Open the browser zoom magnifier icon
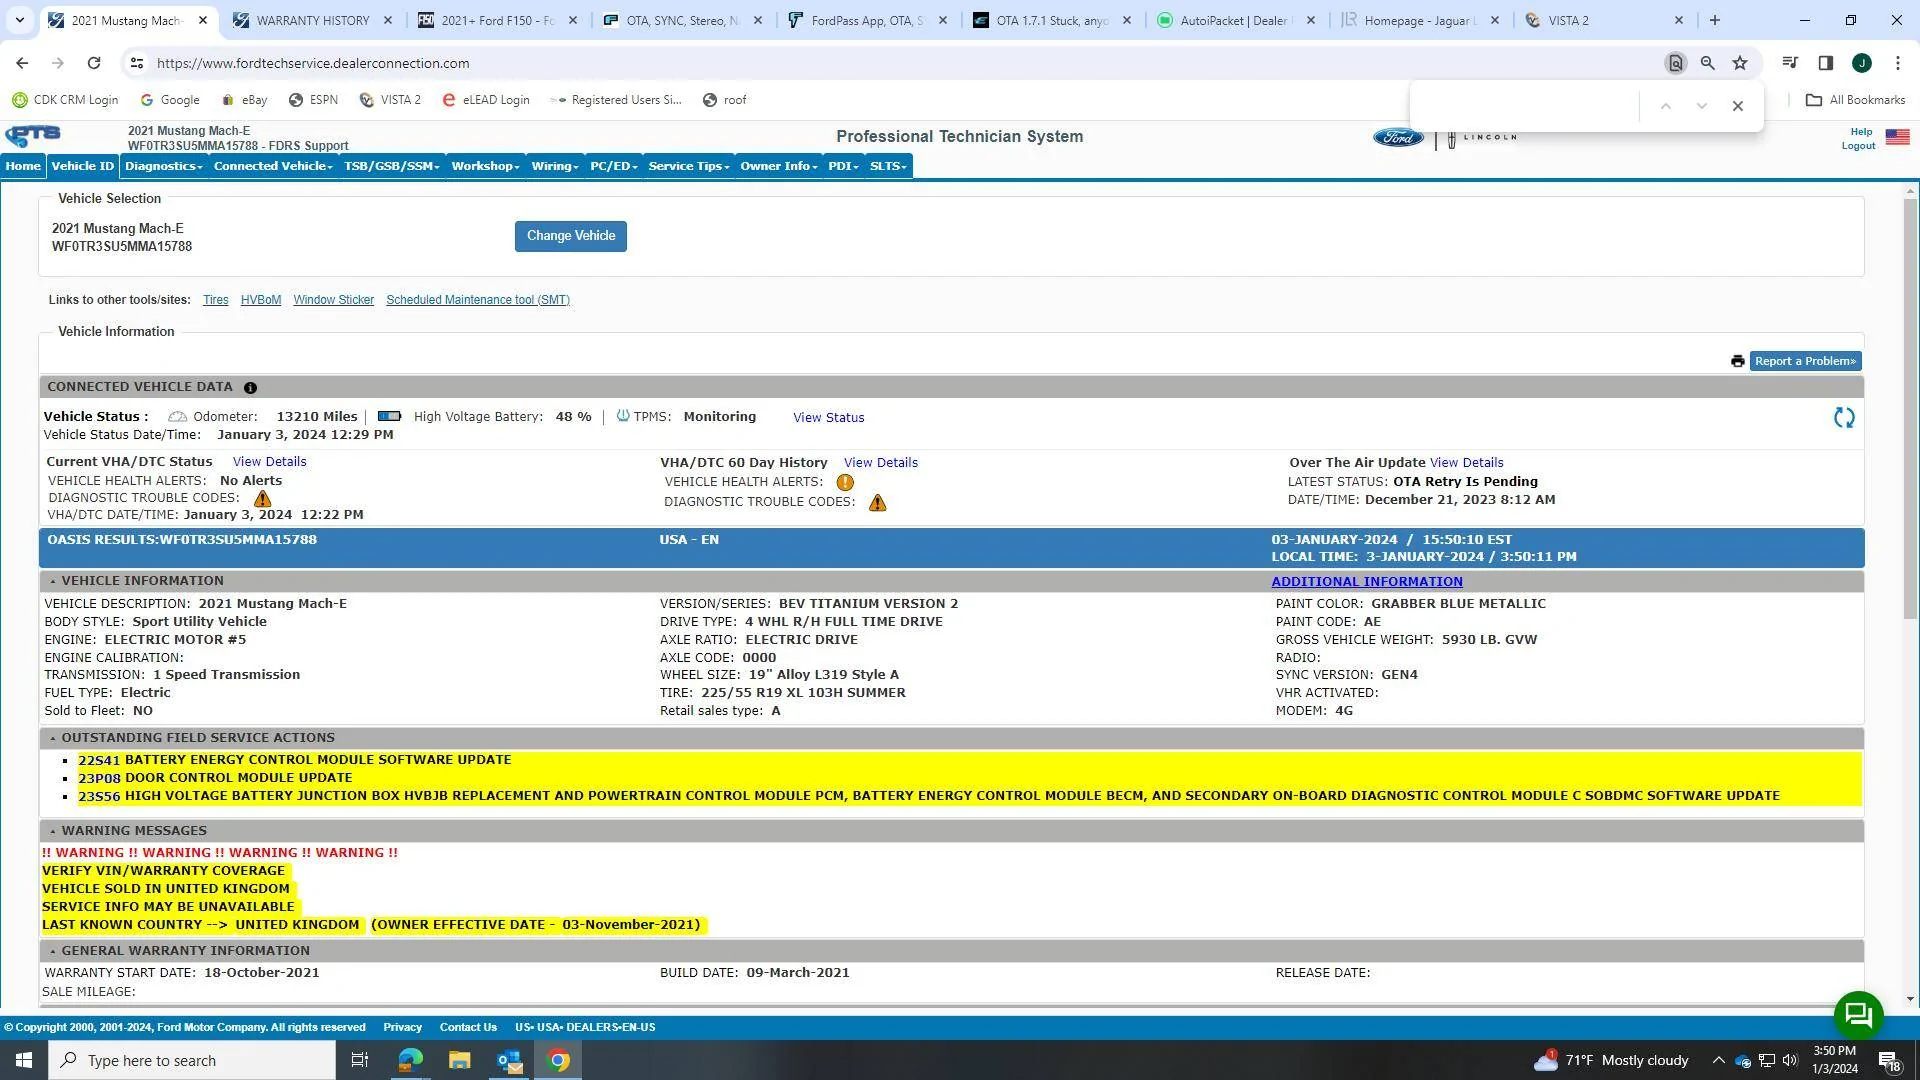 [x=1708, y=63]
